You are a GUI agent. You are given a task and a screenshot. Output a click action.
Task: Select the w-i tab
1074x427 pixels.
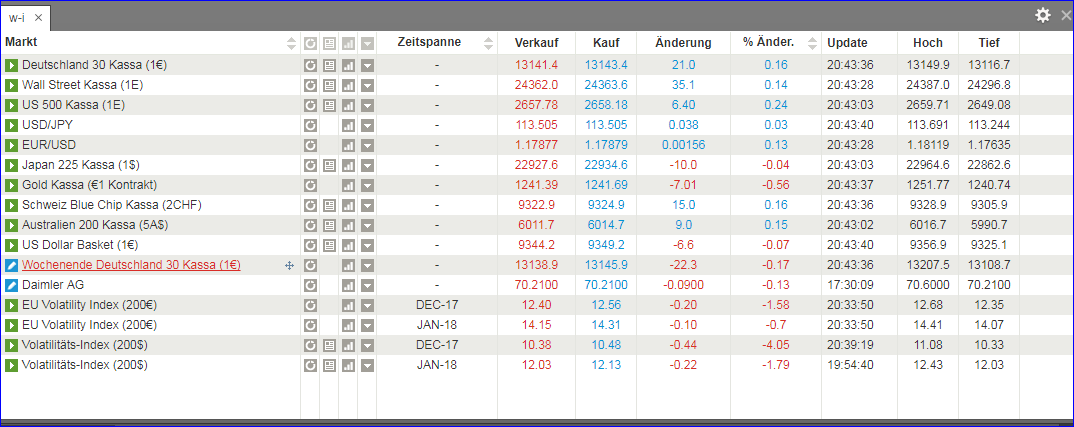(x=17, y=17)
